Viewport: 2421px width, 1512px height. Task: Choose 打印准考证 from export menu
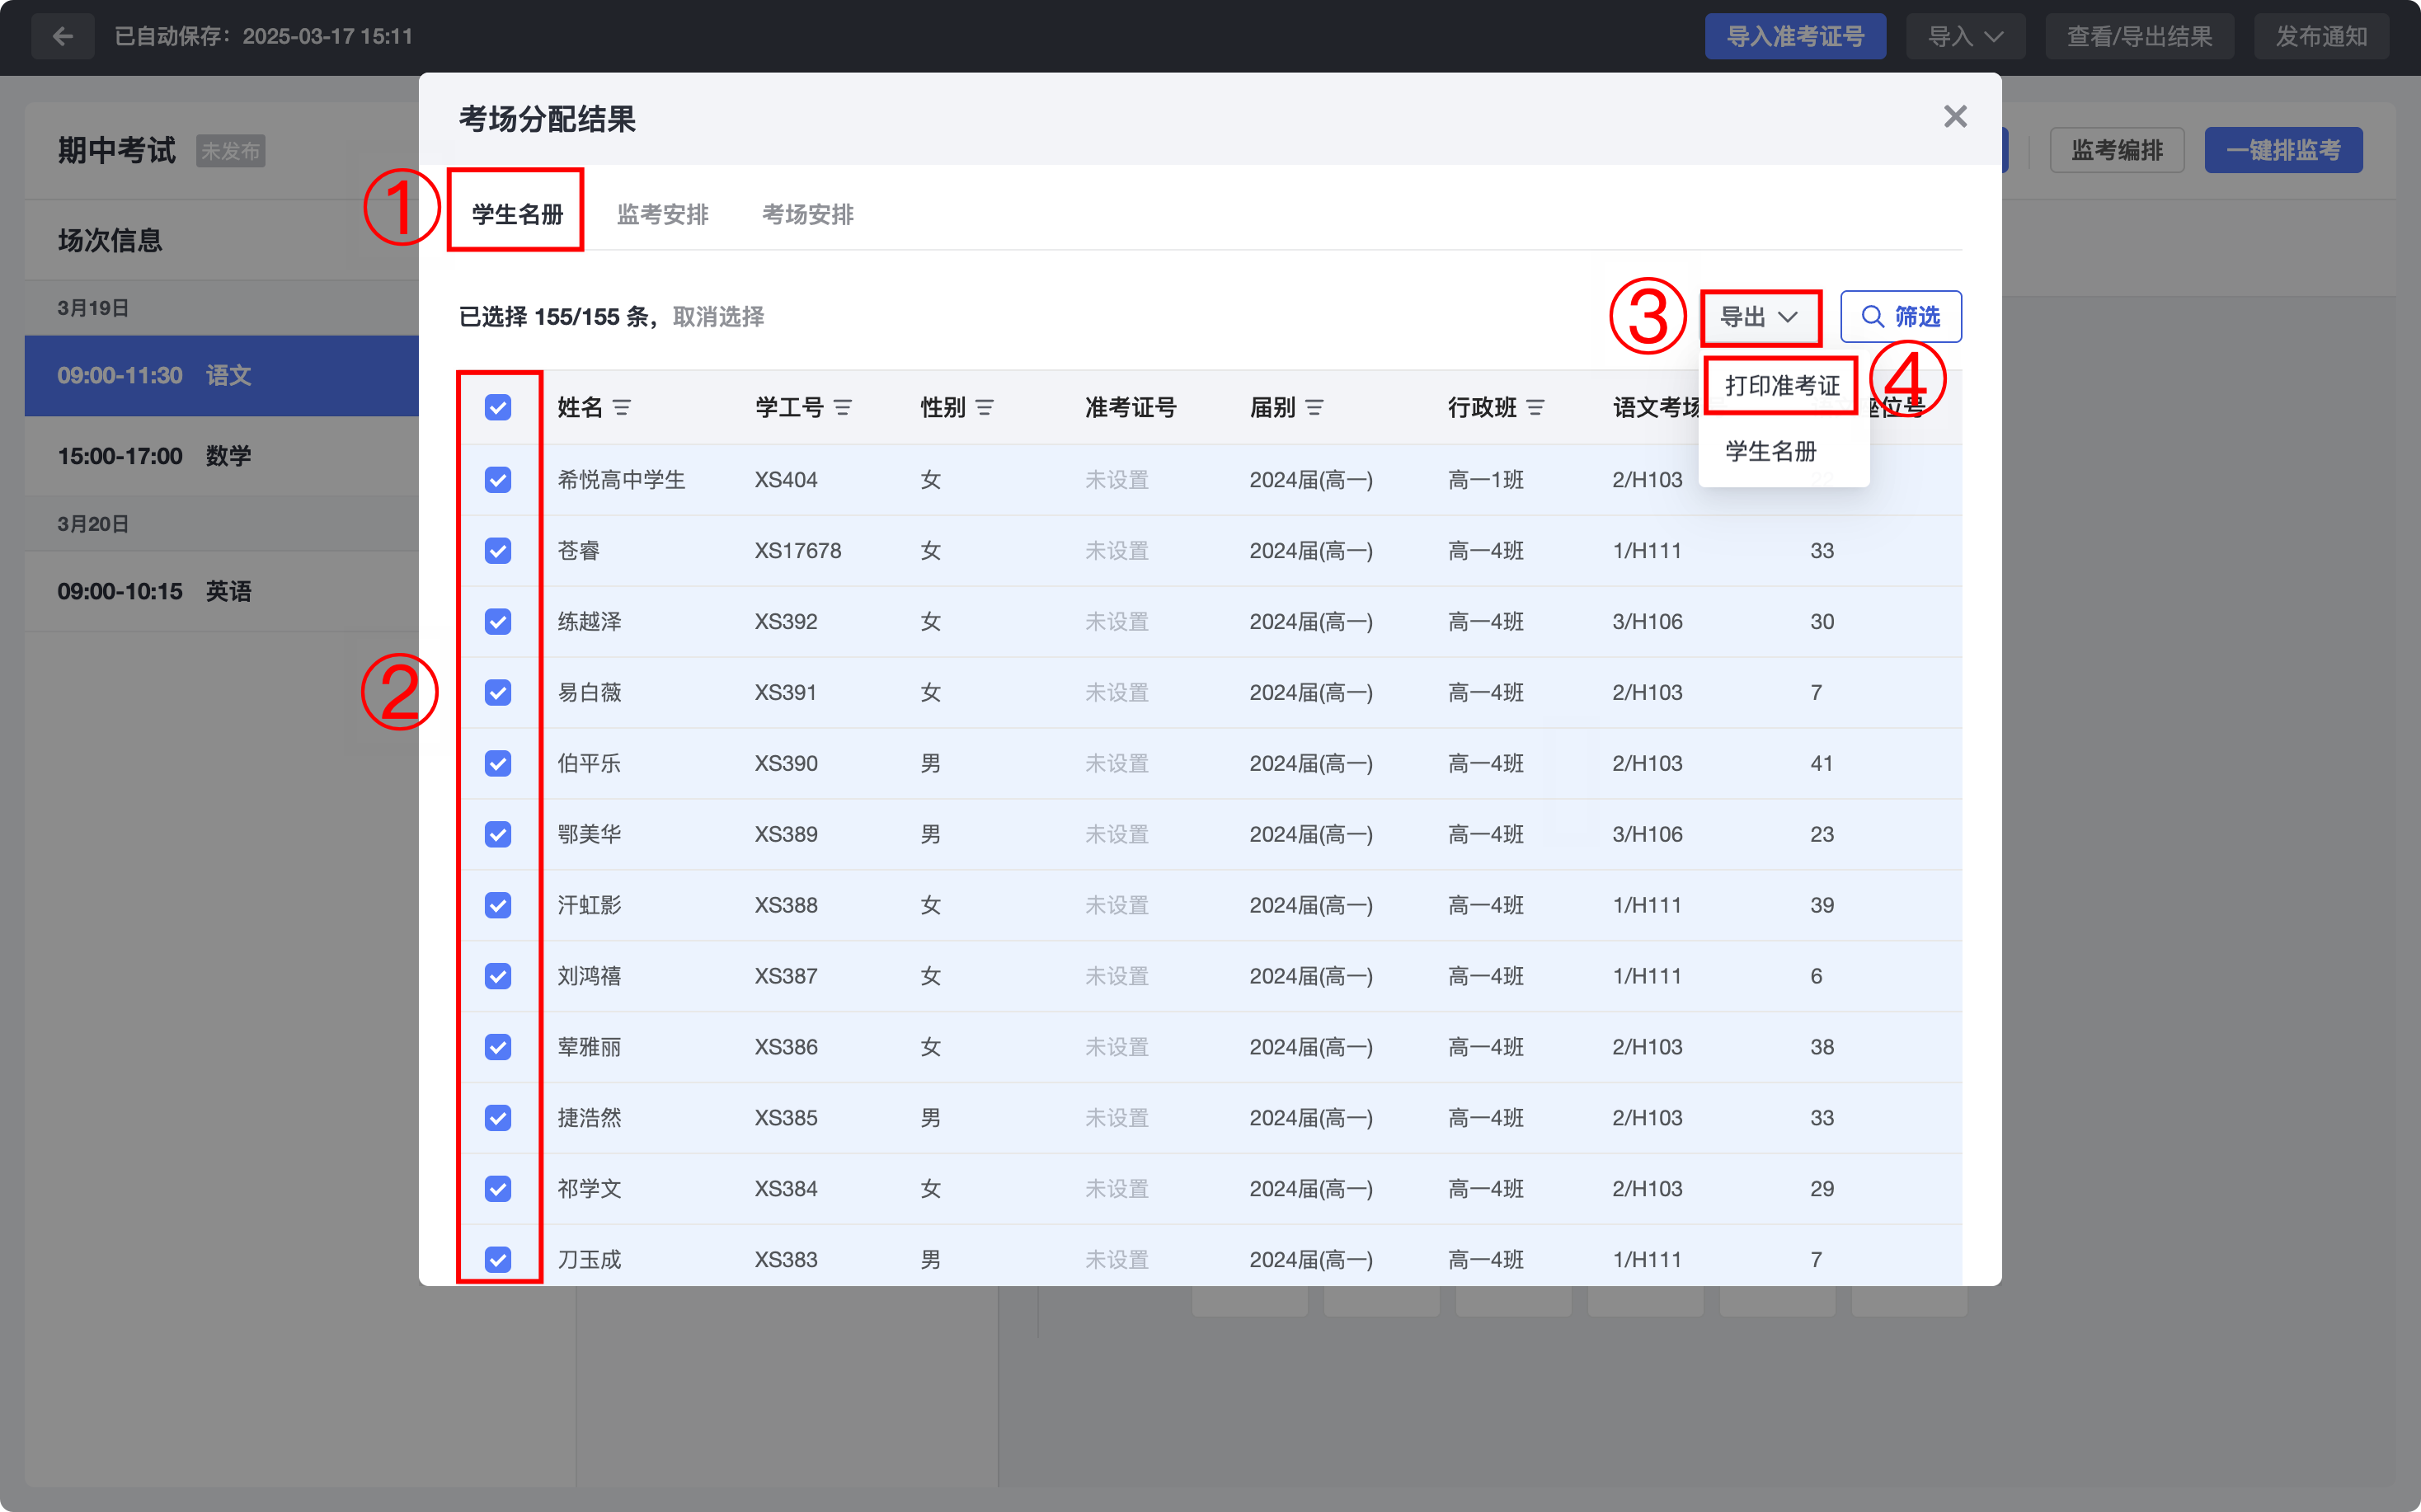point(1782,386)
